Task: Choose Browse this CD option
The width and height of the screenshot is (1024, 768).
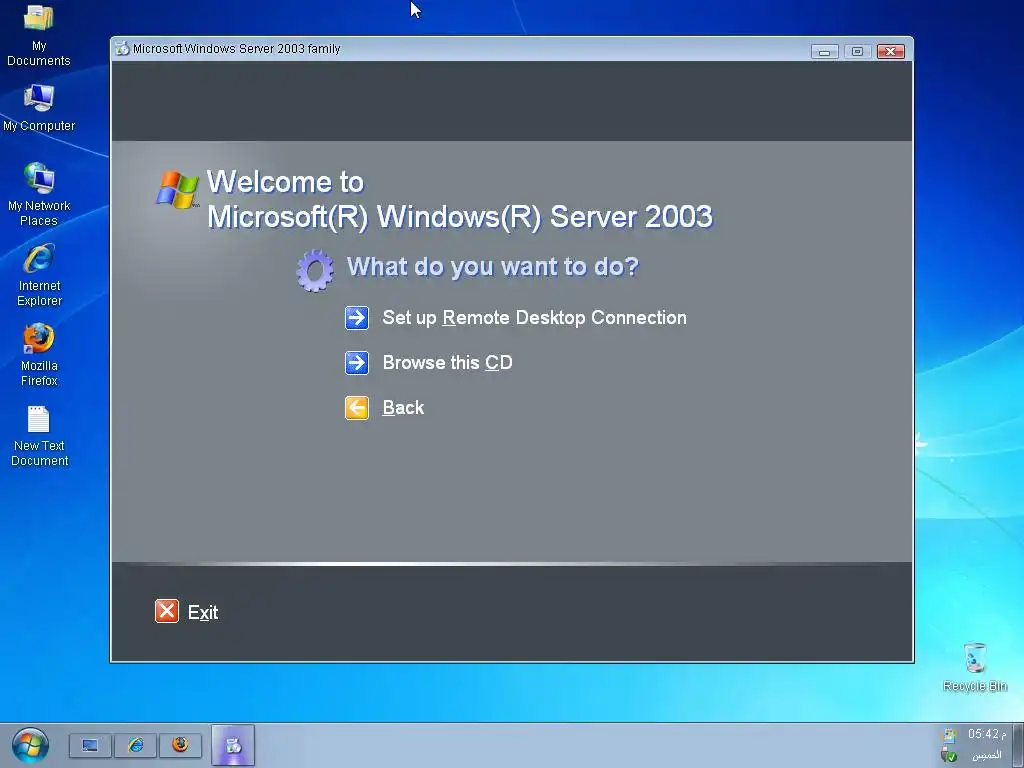Action: (x=447, y=362)
